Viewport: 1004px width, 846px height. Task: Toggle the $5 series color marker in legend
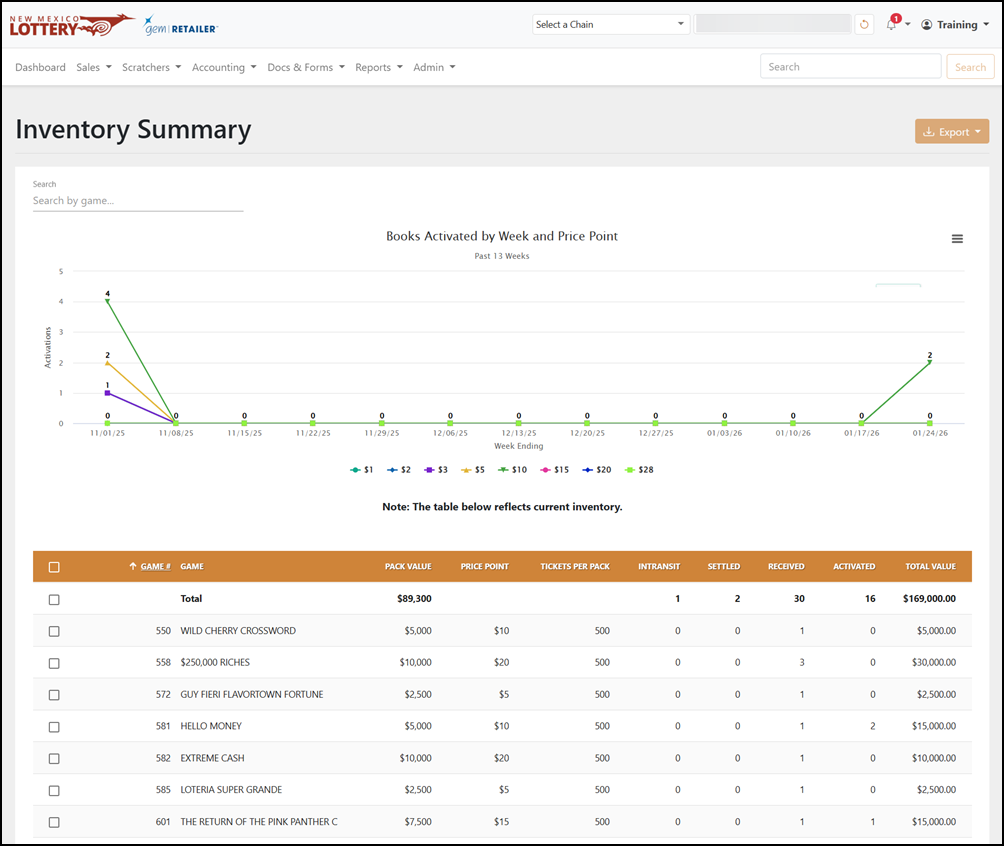(x=466, y=469)
